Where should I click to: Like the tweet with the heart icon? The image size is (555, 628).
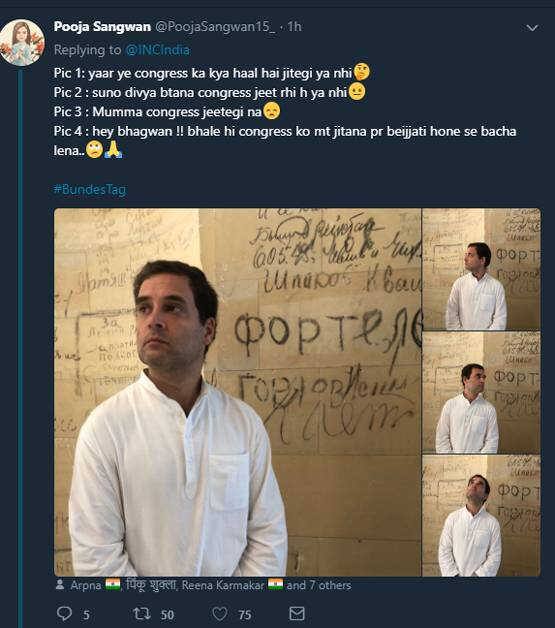219,613
